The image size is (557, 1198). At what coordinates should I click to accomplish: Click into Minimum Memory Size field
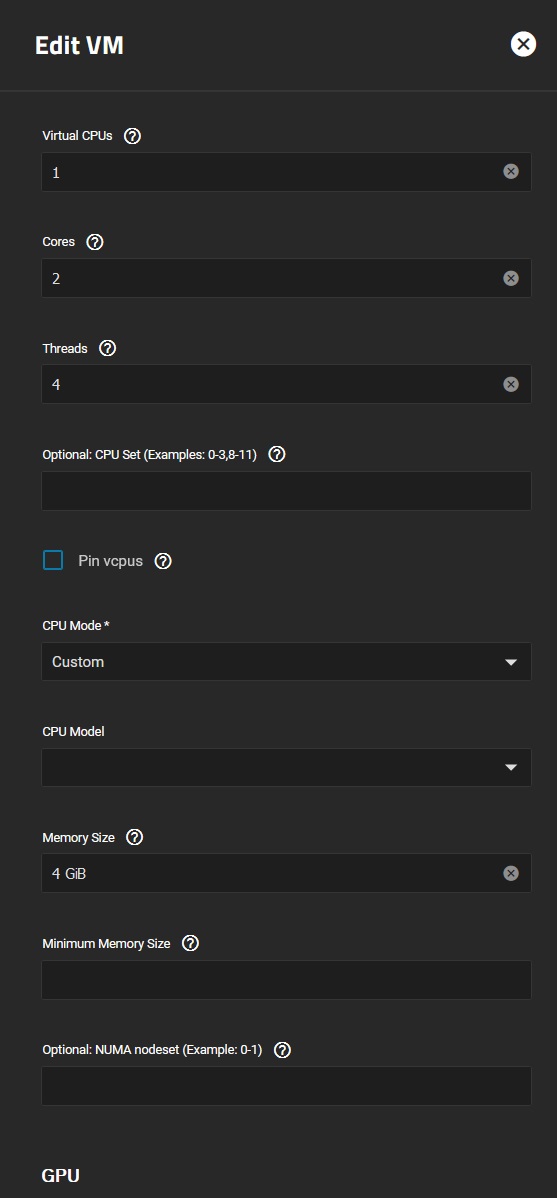click(287, 979)
